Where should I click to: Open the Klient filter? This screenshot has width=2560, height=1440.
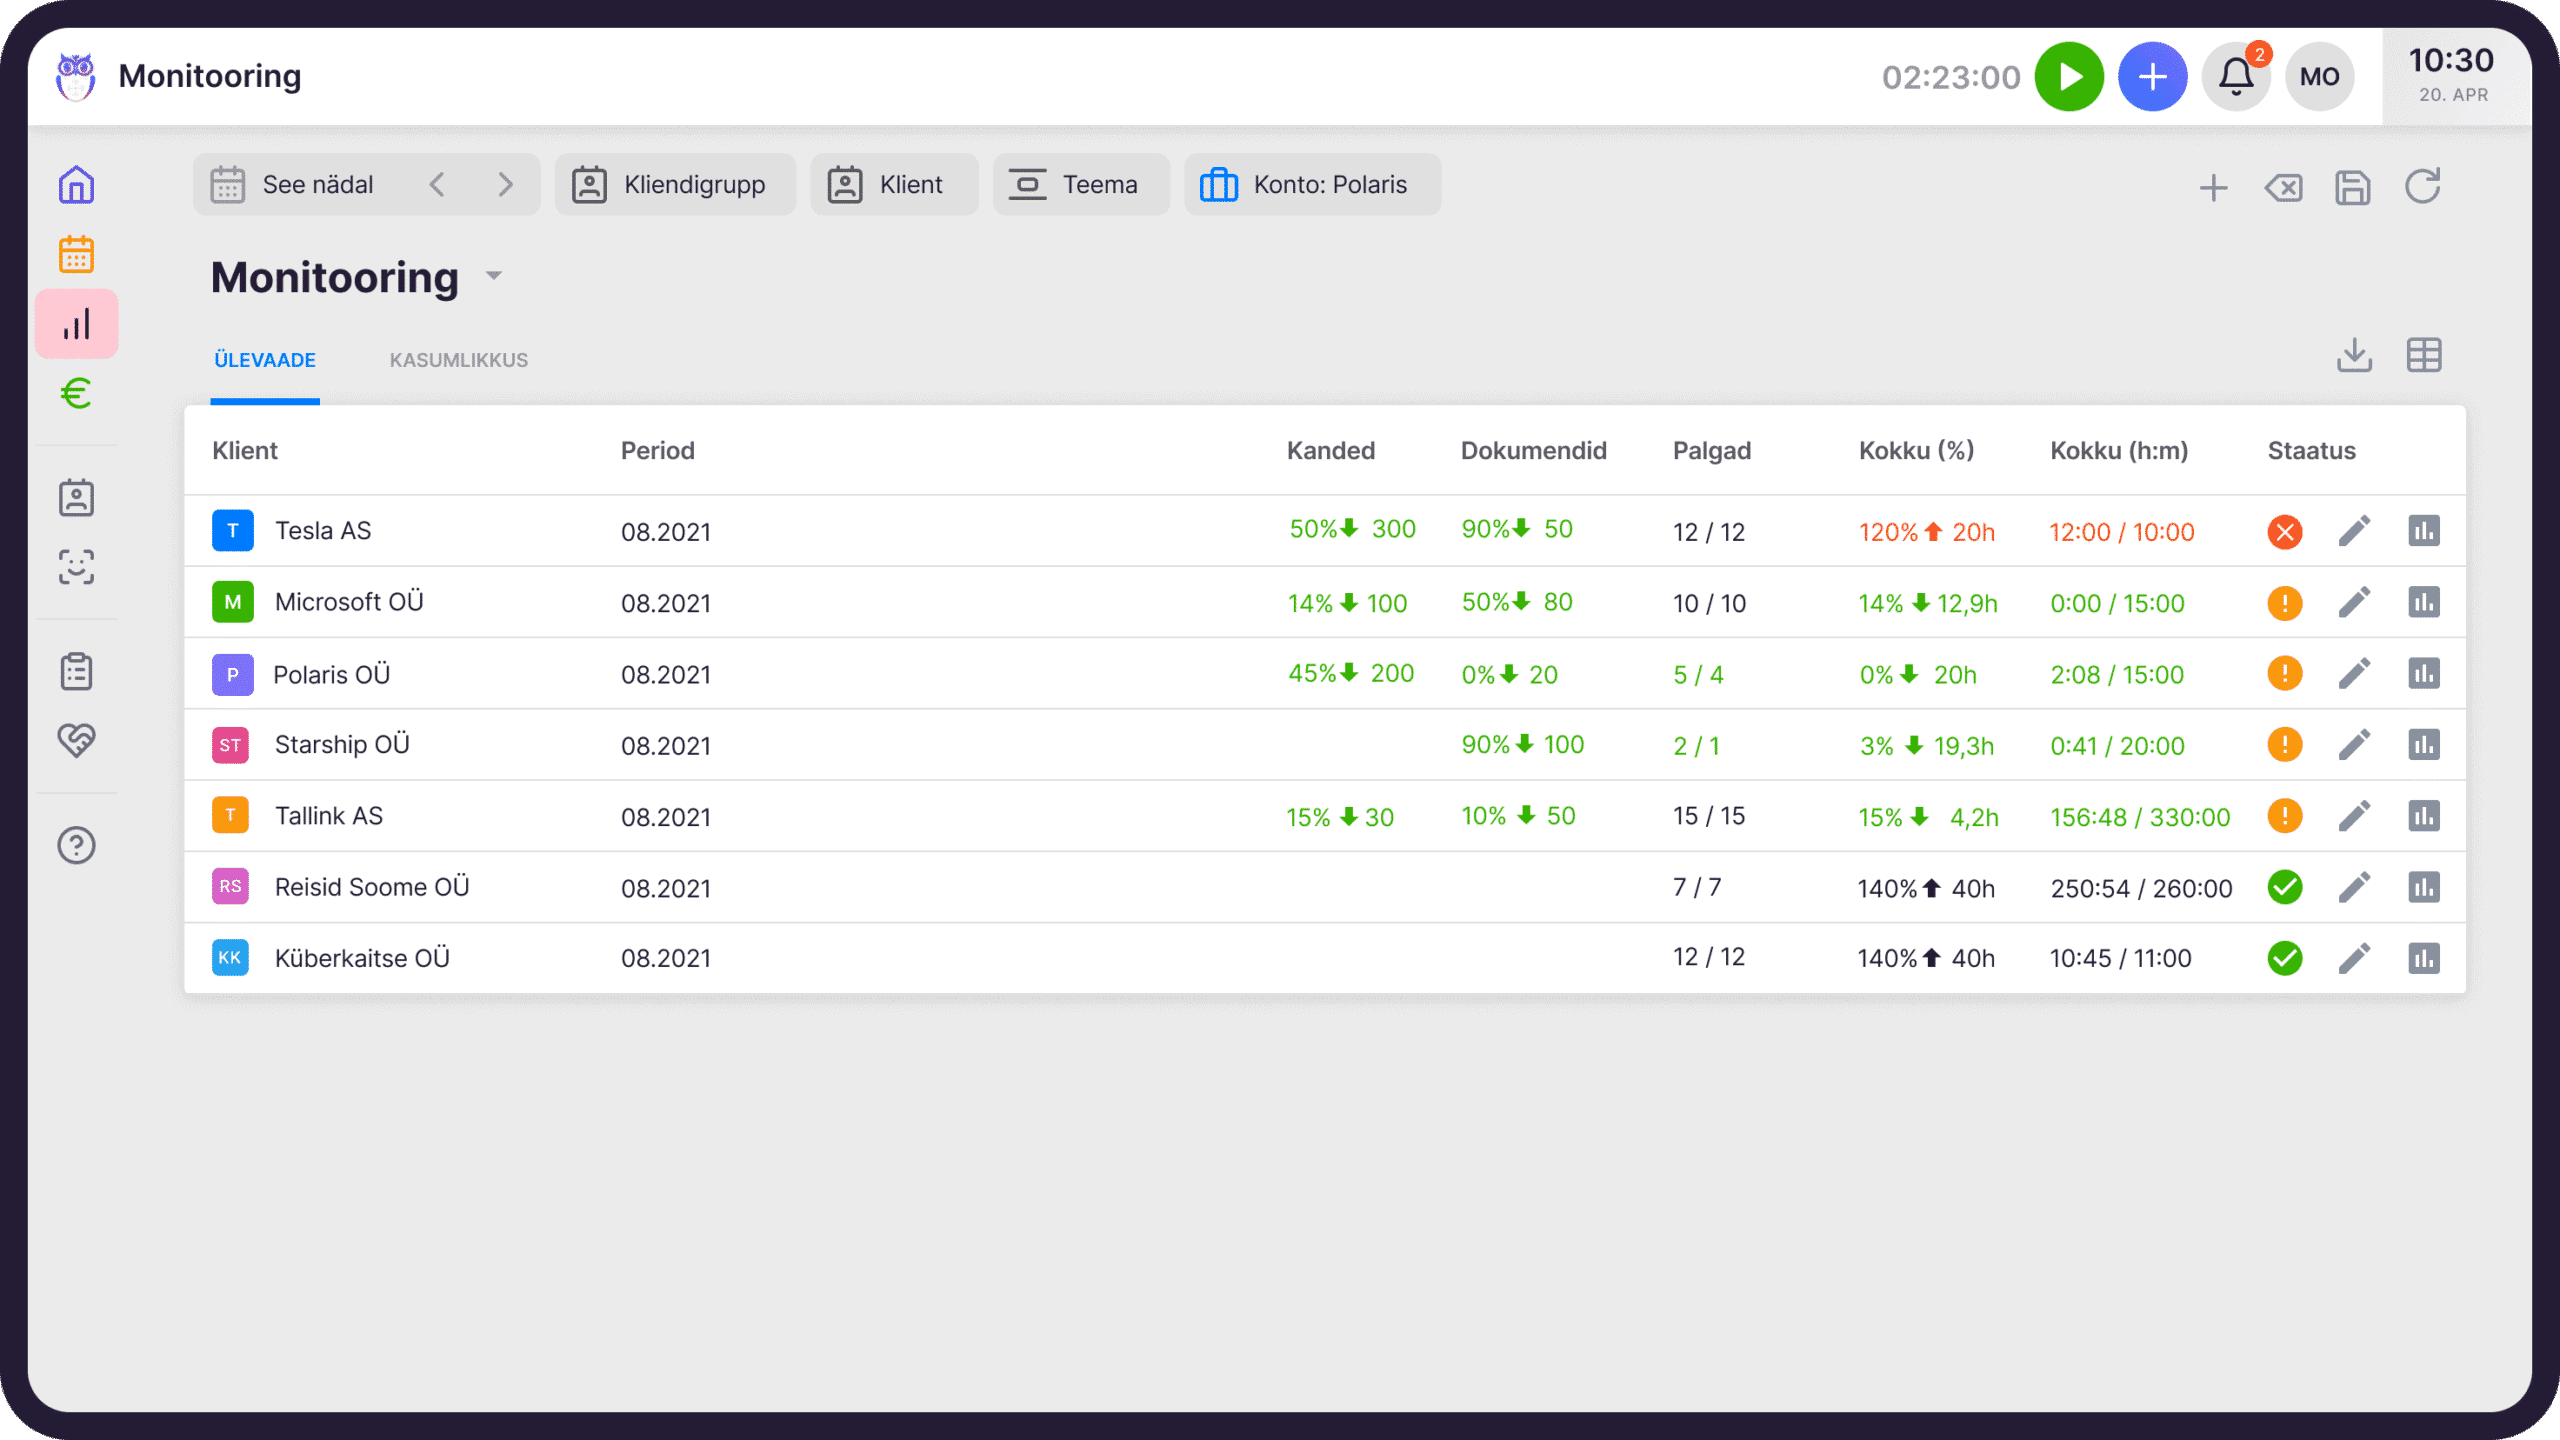(x=894, y=185)
